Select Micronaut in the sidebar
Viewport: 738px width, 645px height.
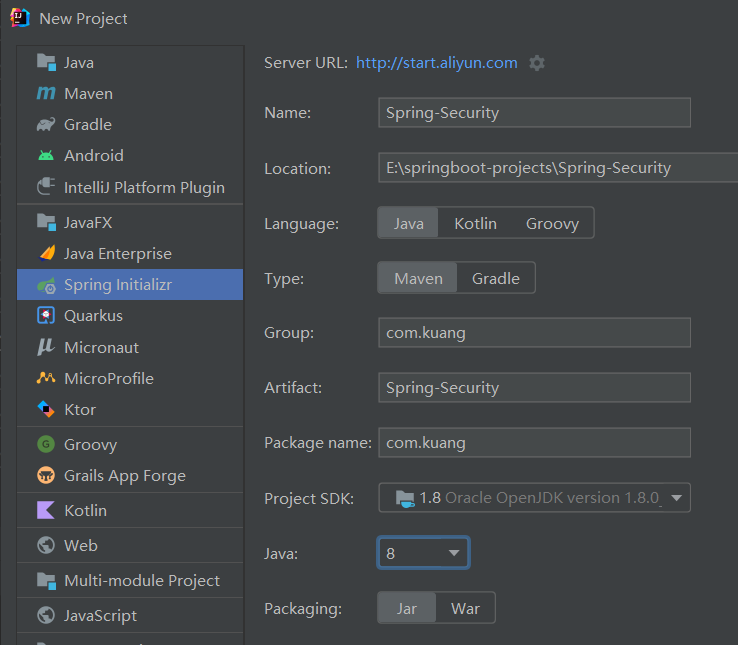point(130,347)
